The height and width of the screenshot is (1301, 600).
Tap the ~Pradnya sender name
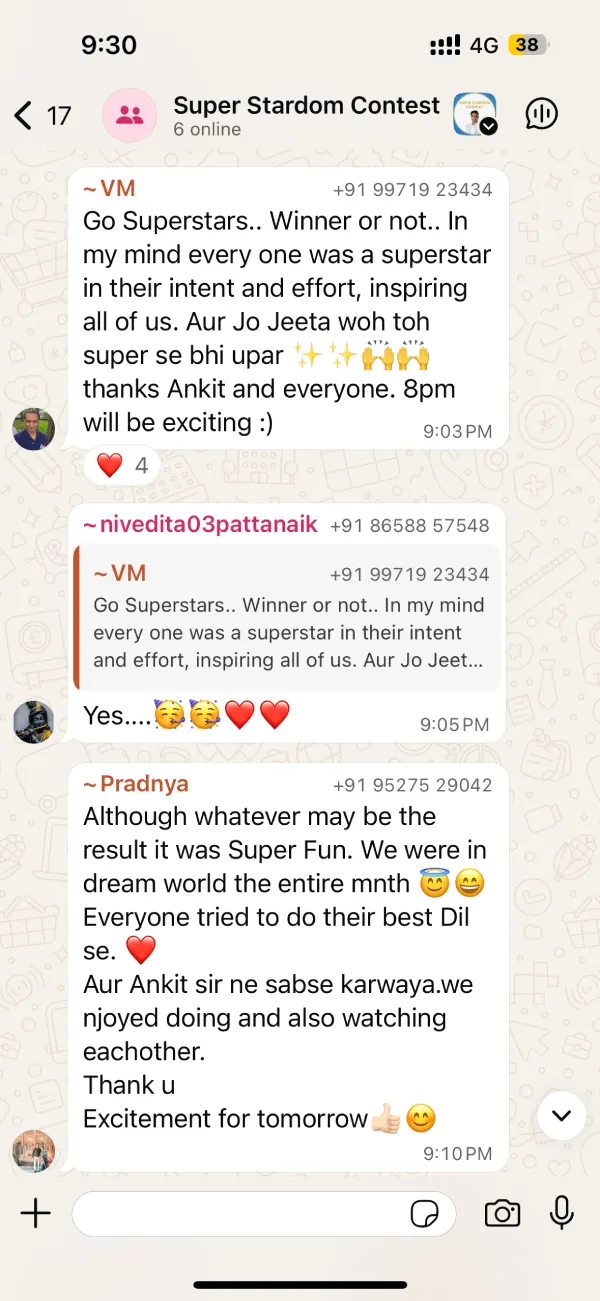click(x=136, y=785)
